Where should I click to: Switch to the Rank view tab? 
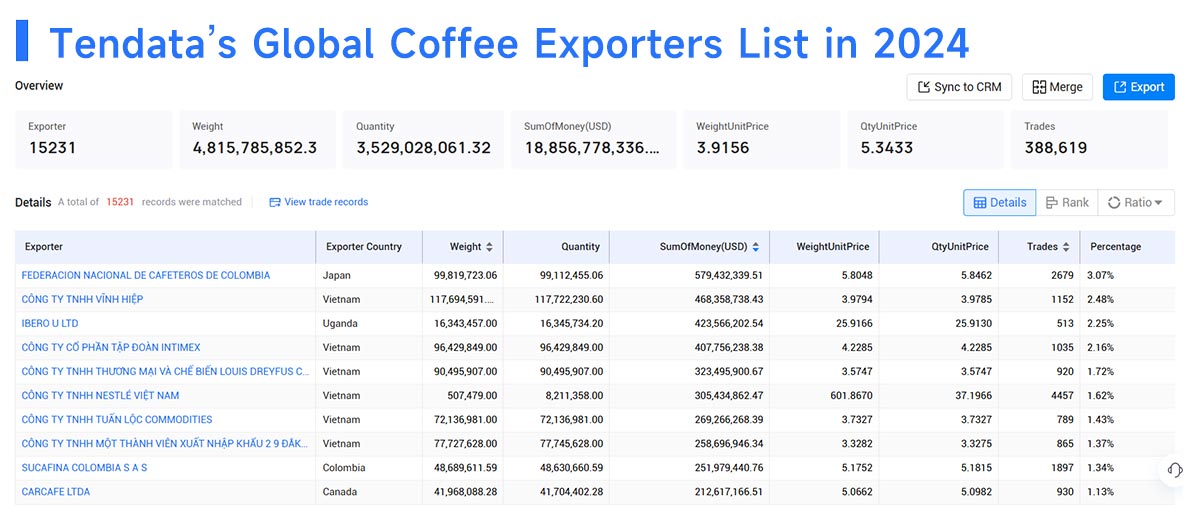1066,203
